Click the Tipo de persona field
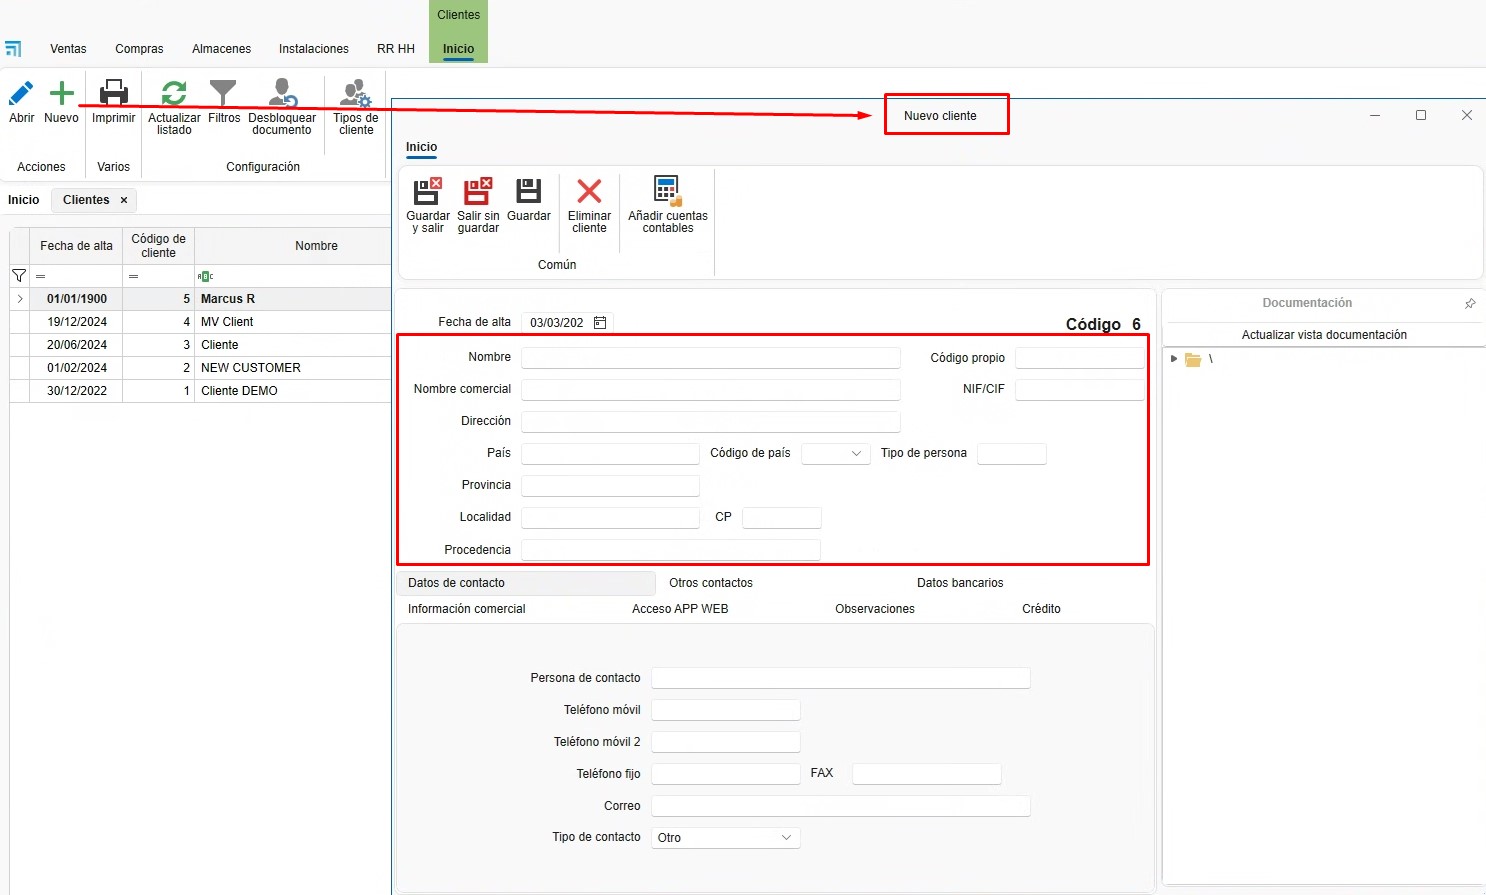This screenshot has height=895, width=1486. (1012, 454)
